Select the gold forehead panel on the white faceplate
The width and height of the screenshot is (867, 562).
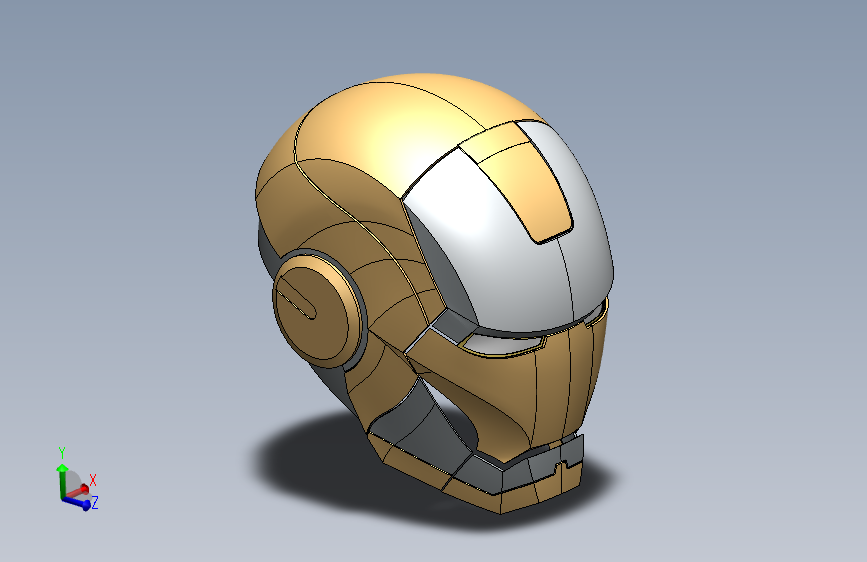[523, 183]
